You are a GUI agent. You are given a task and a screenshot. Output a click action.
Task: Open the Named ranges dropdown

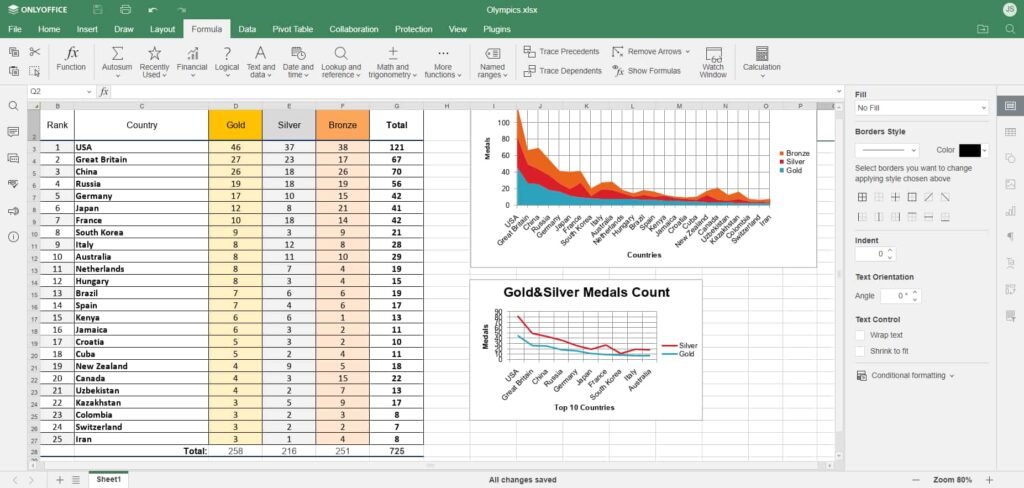492,63
